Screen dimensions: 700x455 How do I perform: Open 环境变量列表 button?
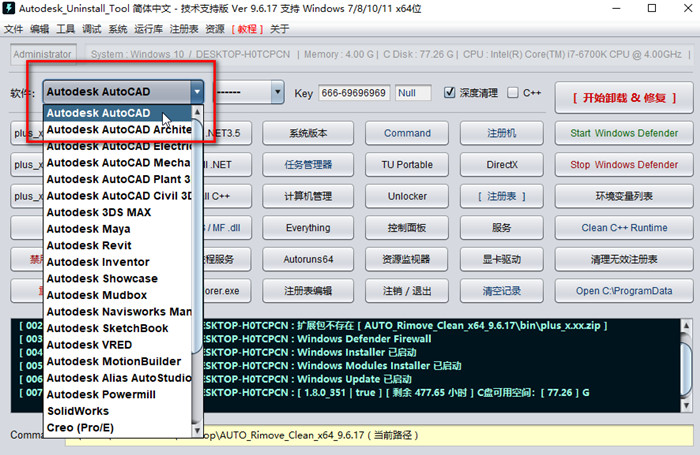tap(624, 196)
